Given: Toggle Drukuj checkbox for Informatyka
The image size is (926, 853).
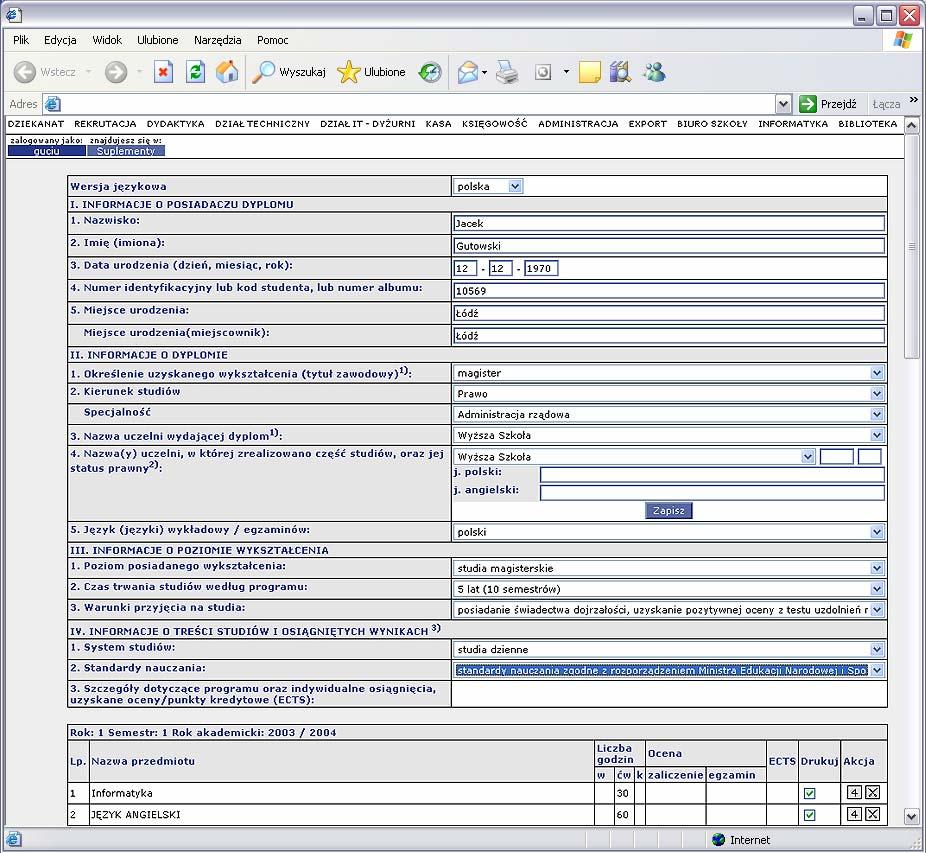Looking at the screenshot, I should [x=810, y=793].
